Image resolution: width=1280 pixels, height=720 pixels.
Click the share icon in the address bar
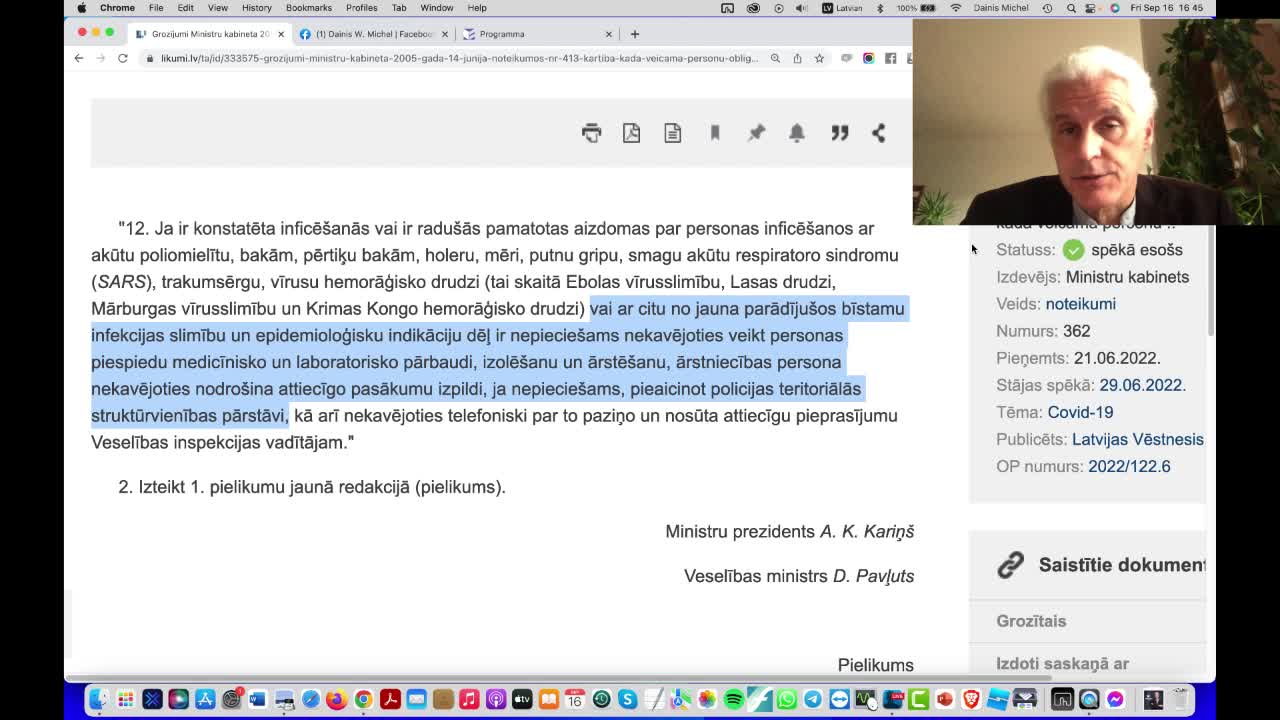click(797, 58)
